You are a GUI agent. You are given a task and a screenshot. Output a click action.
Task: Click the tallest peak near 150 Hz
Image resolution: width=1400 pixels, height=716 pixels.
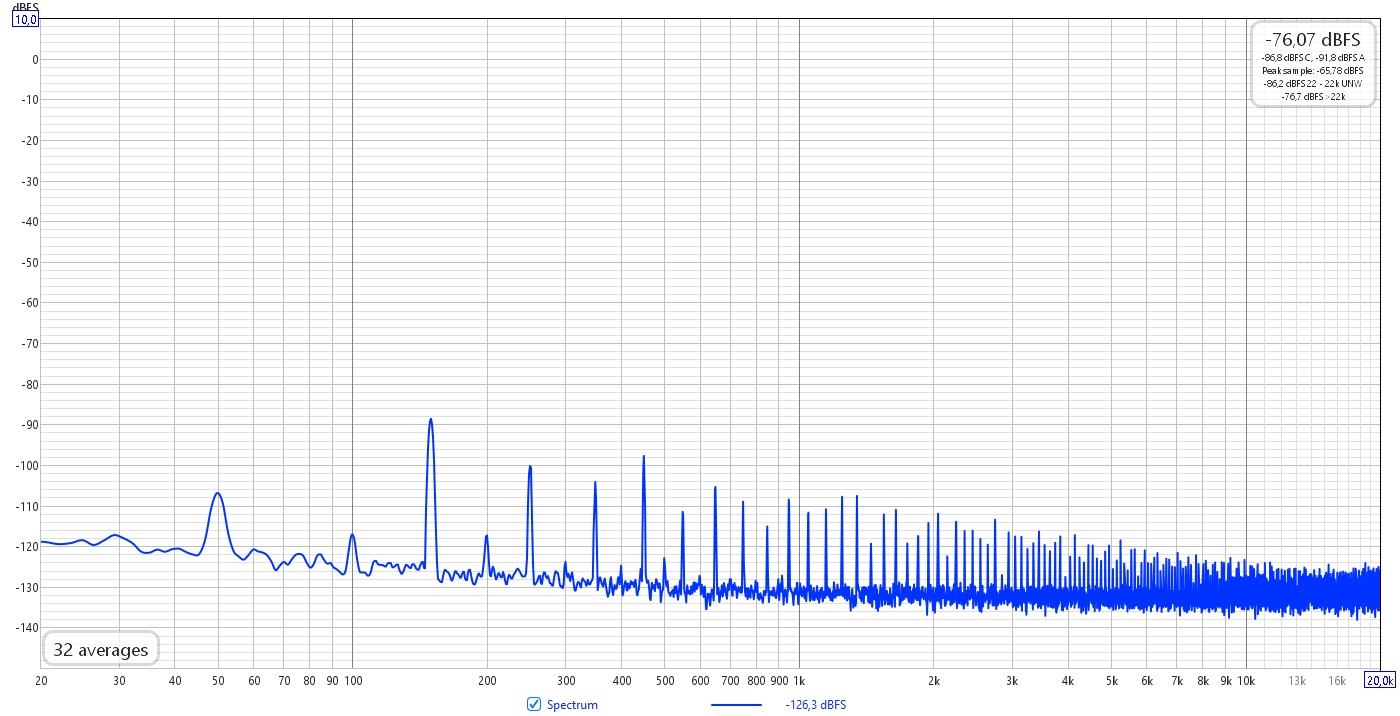click(430, 420)
